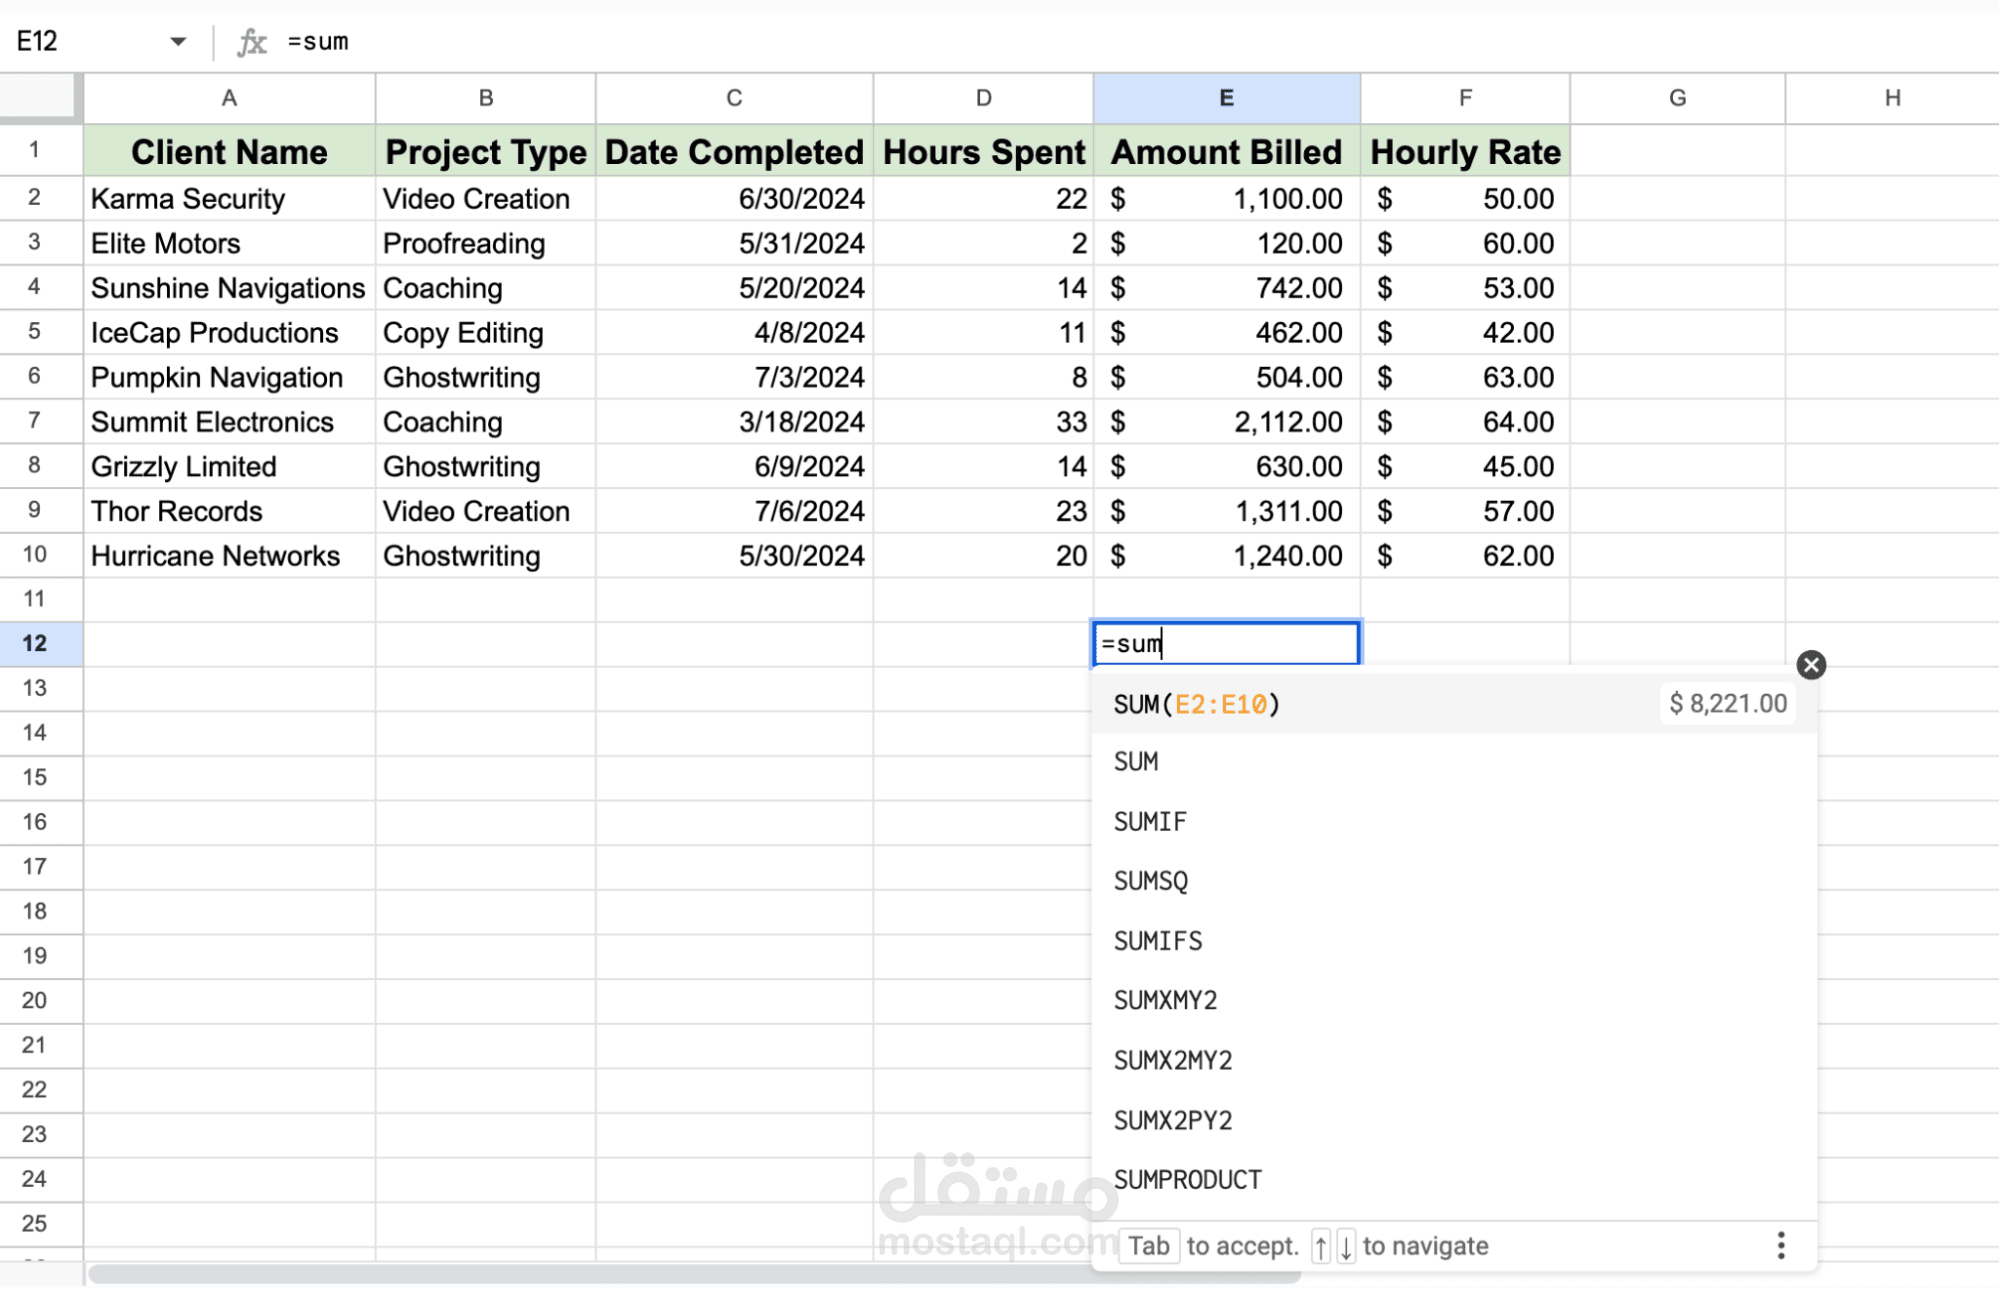
Task: Click the Hours Spent header cell
Action: point(984,152)
